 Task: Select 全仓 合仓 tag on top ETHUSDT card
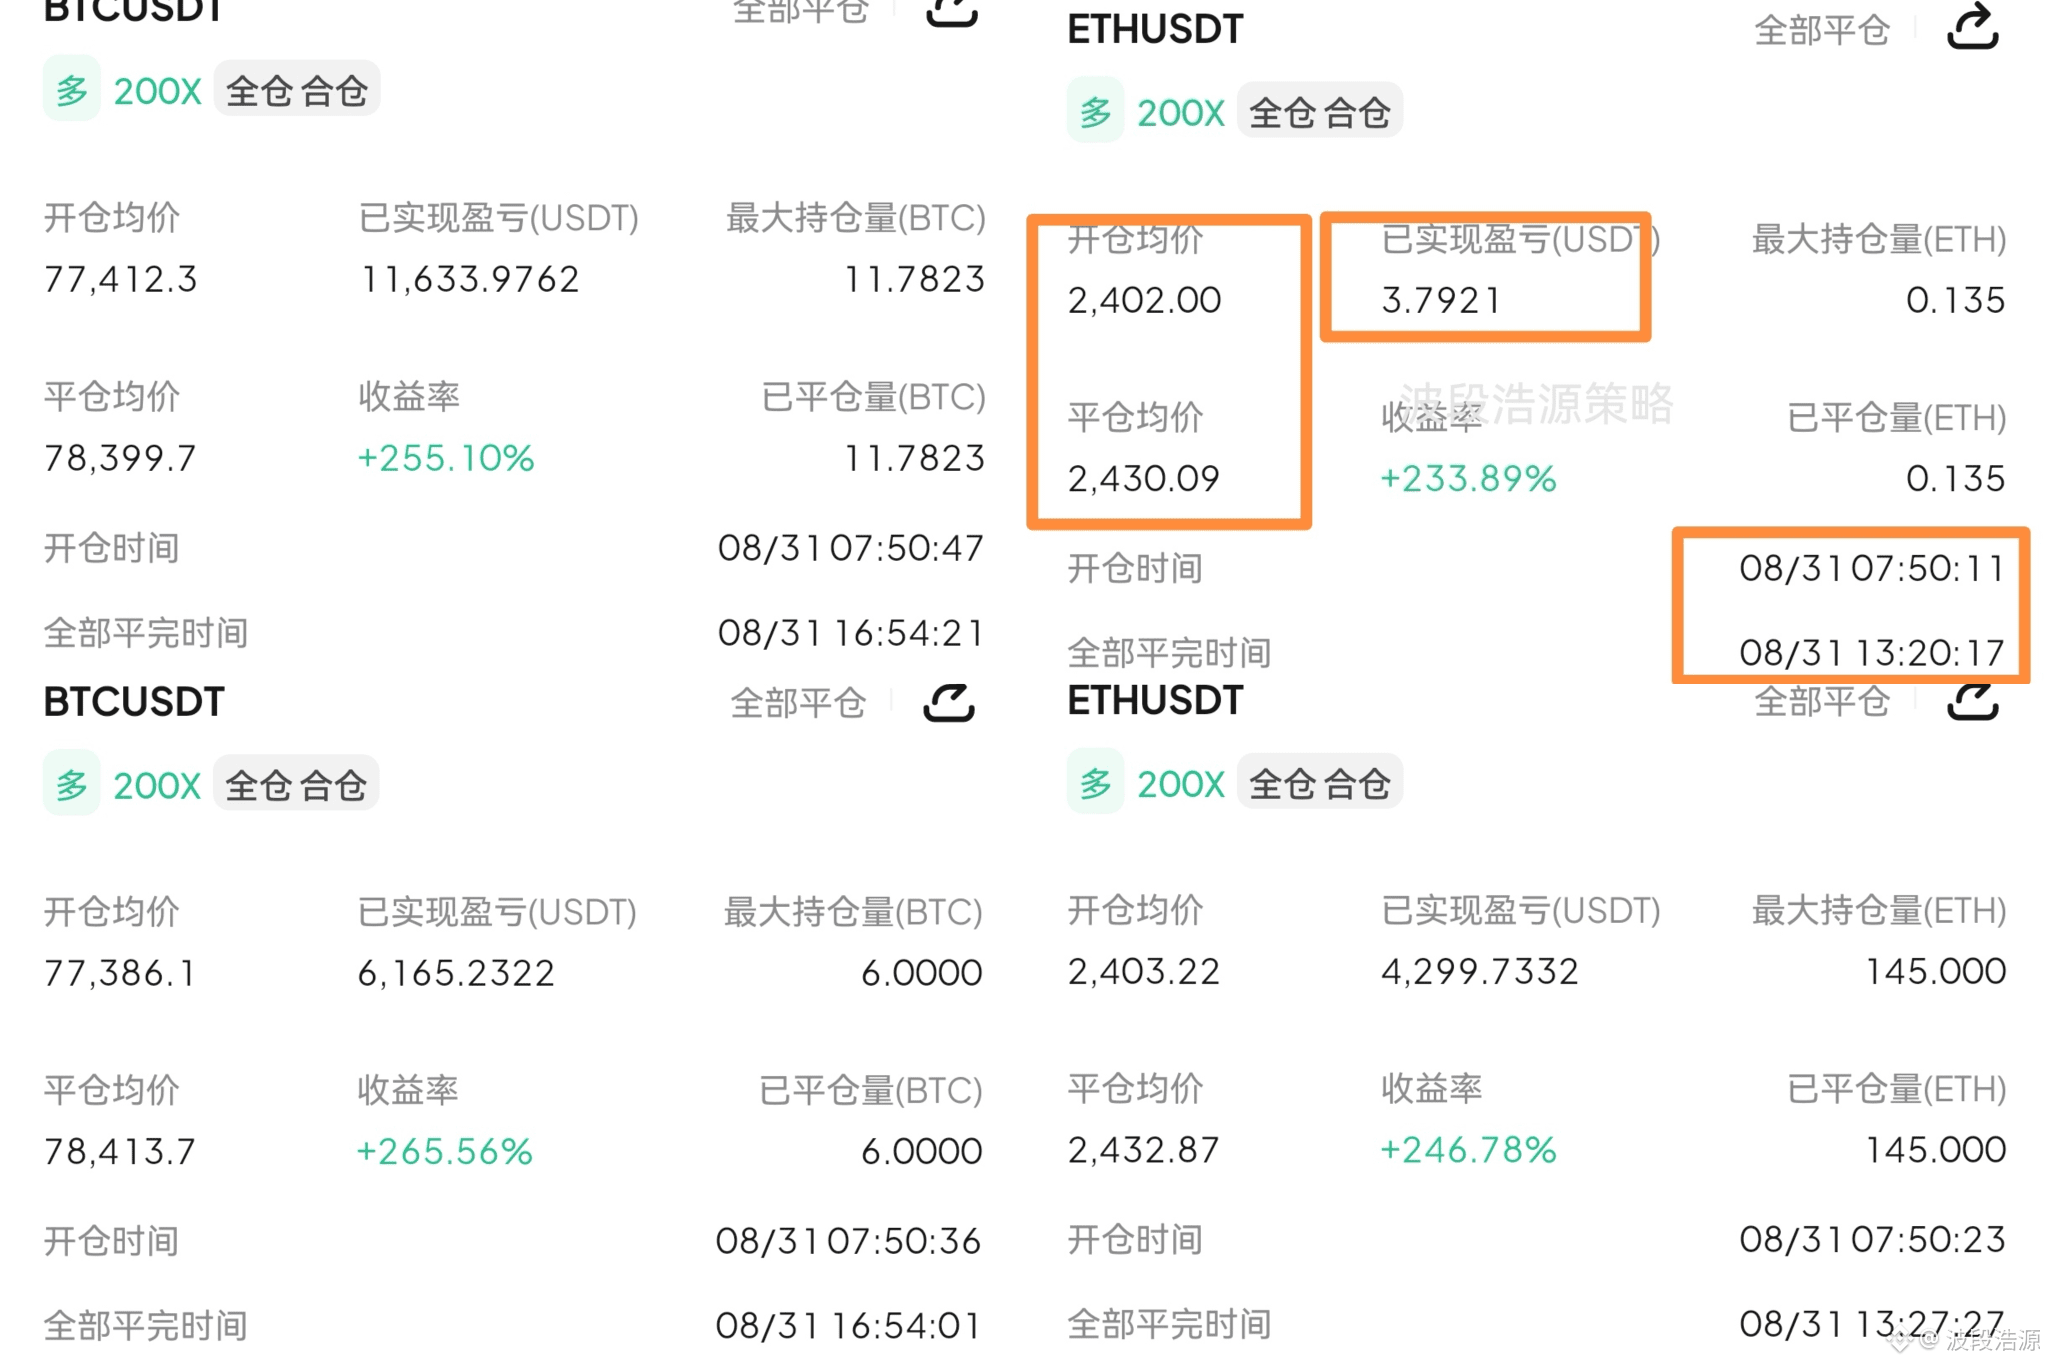[1320, 112]
